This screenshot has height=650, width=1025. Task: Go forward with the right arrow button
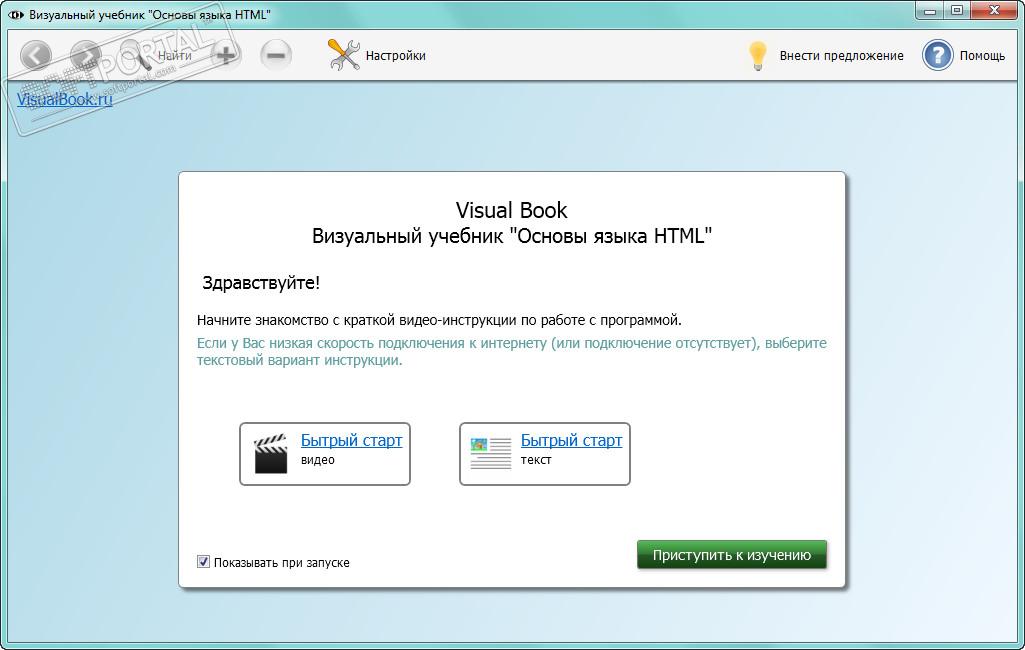tap(86, 56)
